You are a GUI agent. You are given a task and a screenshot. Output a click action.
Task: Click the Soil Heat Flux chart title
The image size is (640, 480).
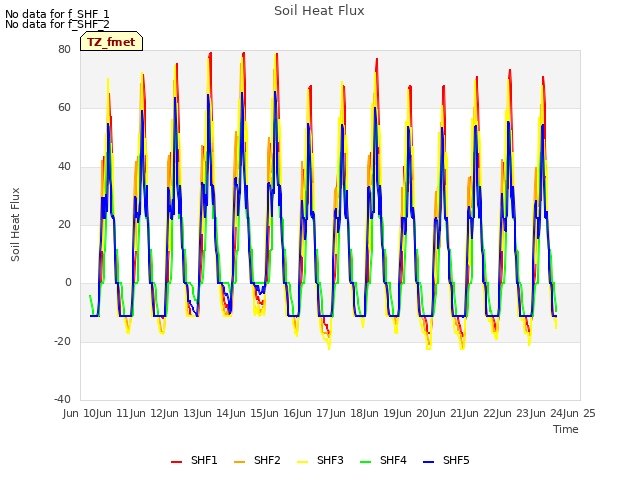(319, 11)
